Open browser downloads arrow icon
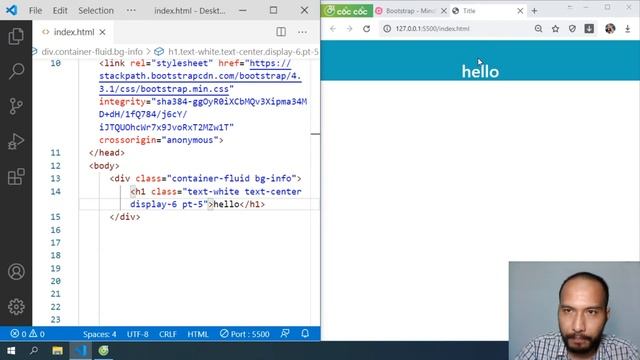Viewport: 640px width, 360px height. click(628, 29)
